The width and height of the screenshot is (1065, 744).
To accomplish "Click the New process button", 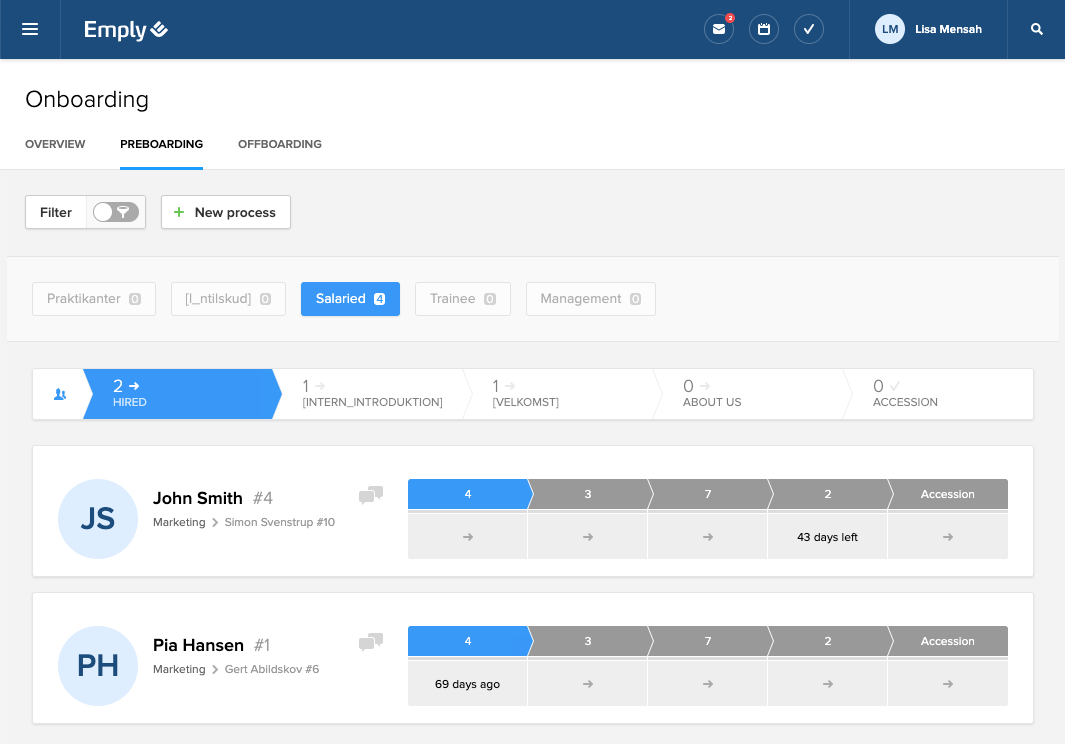I will [x=225, y=212].
